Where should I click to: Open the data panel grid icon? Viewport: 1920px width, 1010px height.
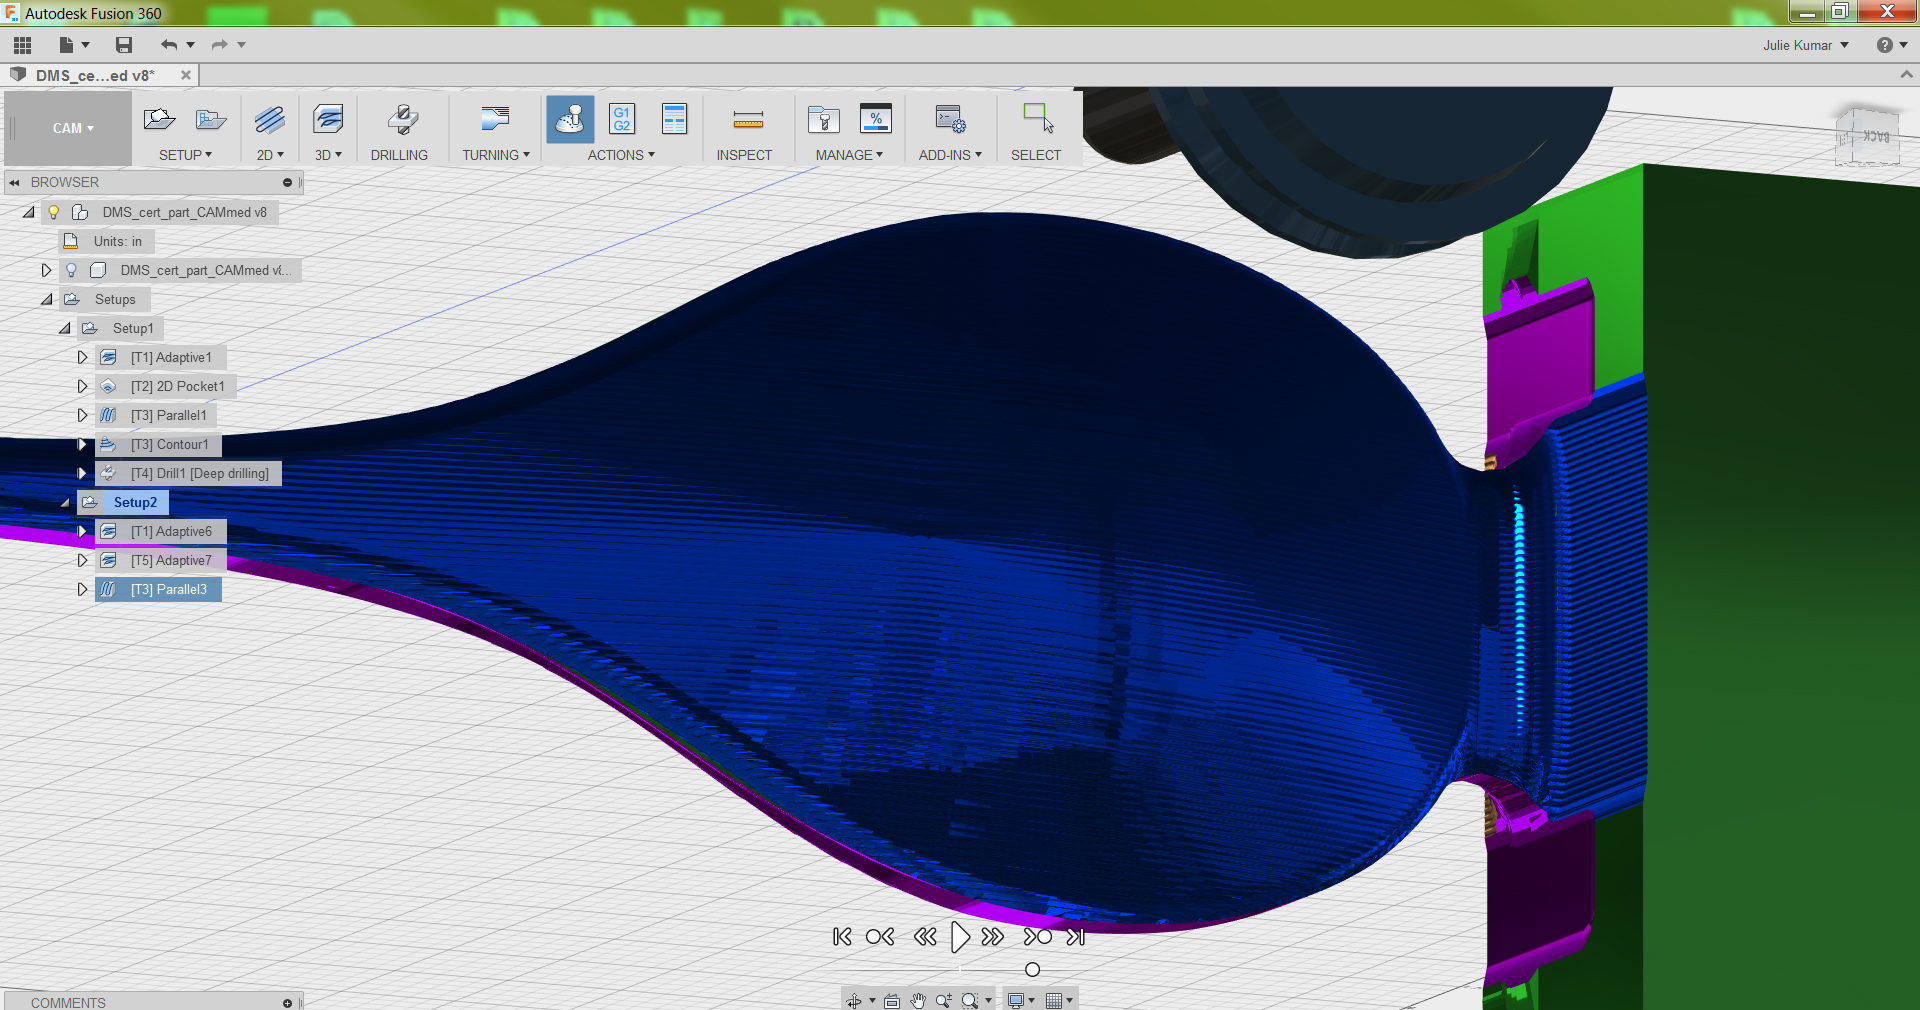(22, 45)
